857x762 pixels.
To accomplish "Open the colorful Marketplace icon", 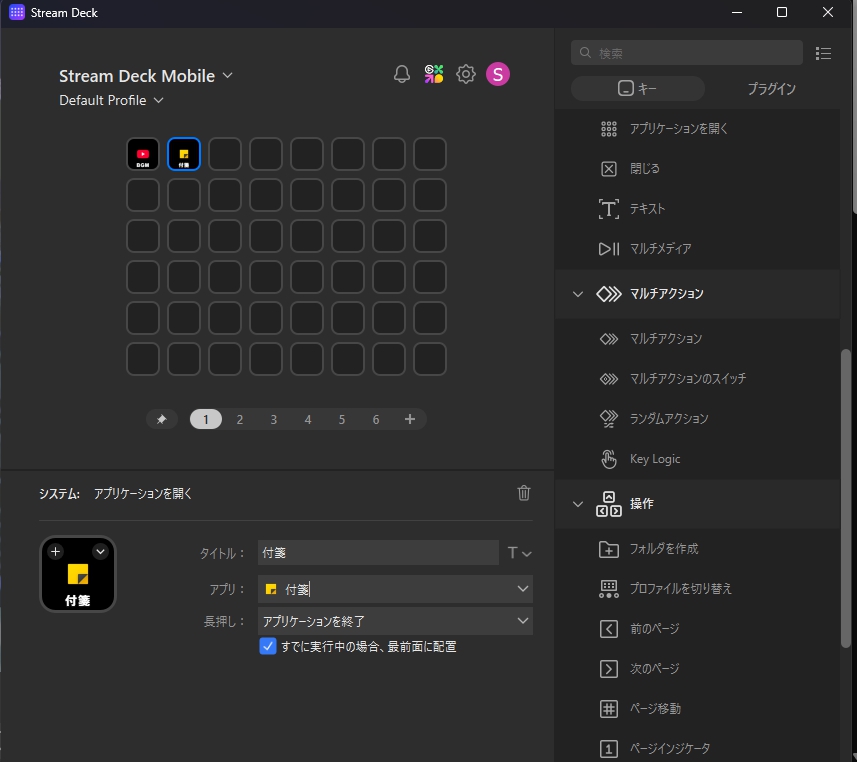I will point(434,74).
